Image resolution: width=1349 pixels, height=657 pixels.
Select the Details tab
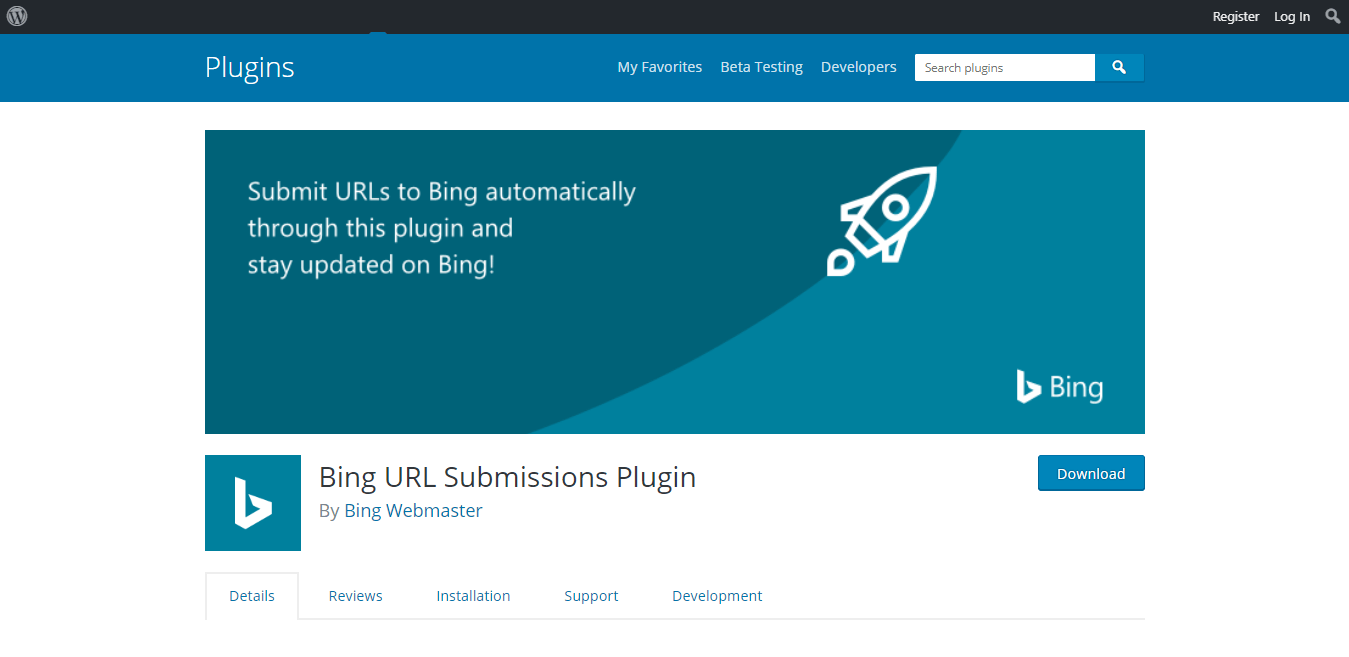252,596
